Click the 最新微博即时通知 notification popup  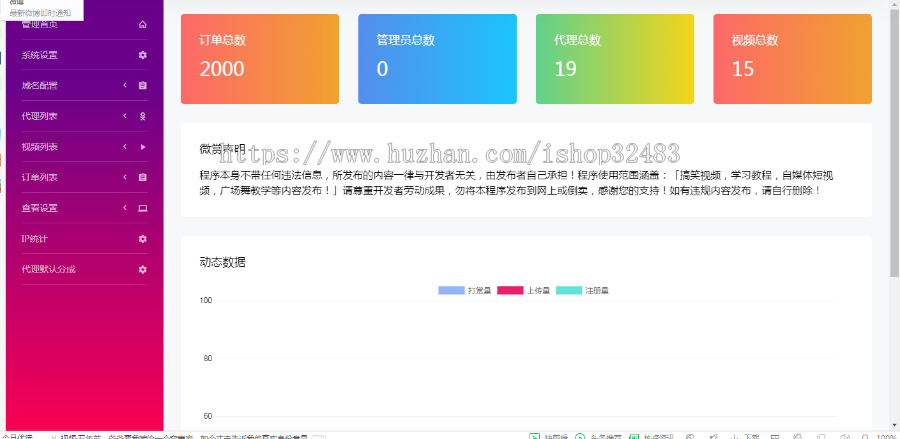(41, 10)
